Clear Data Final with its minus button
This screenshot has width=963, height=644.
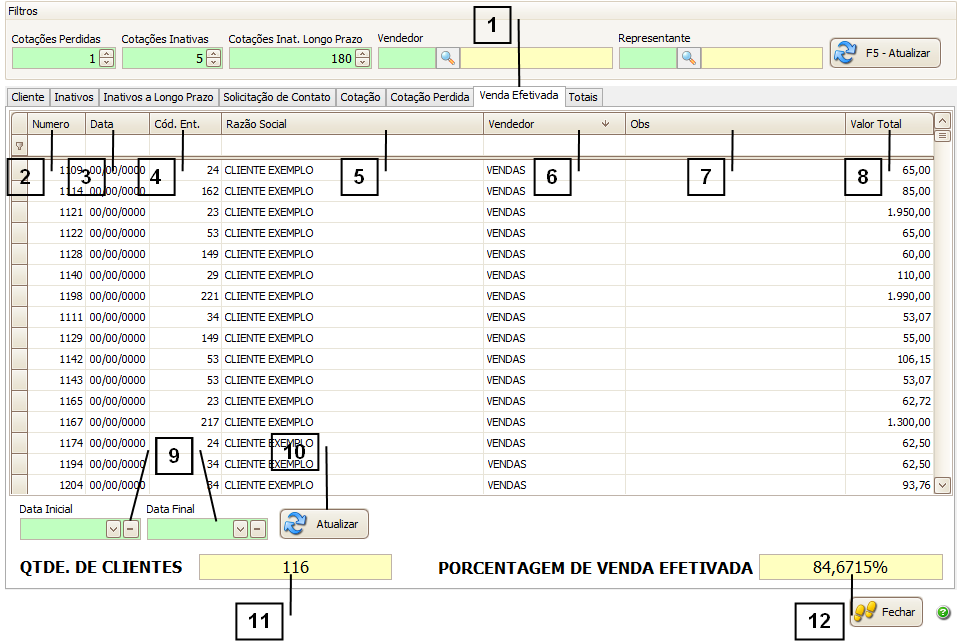coord(257,529)
